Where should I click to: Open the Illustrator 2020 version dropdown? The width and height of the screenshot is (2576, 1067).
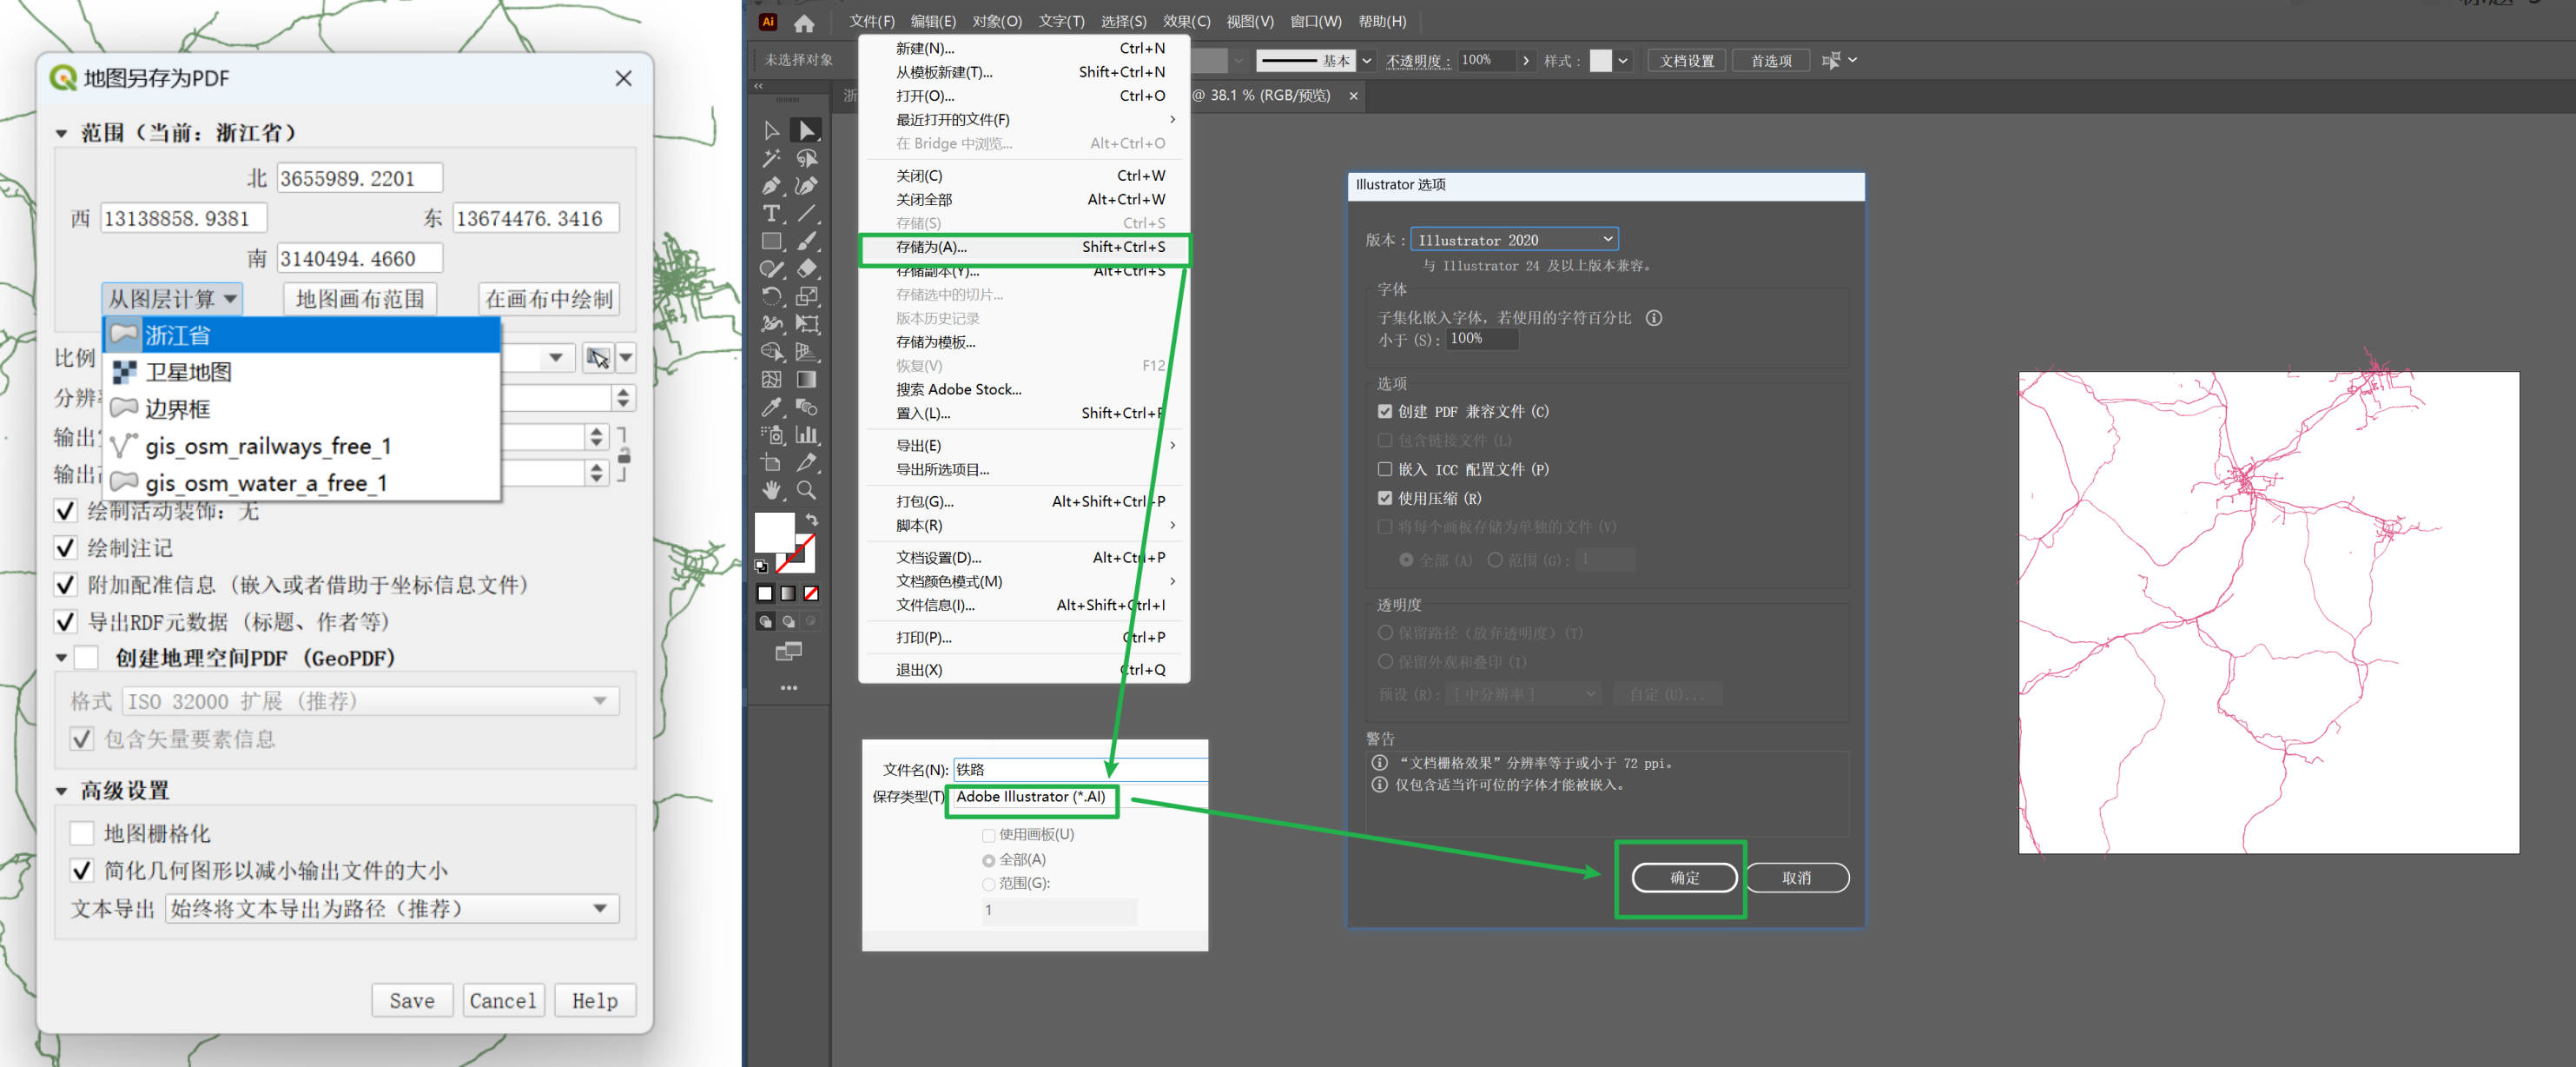click(1513, 240)
